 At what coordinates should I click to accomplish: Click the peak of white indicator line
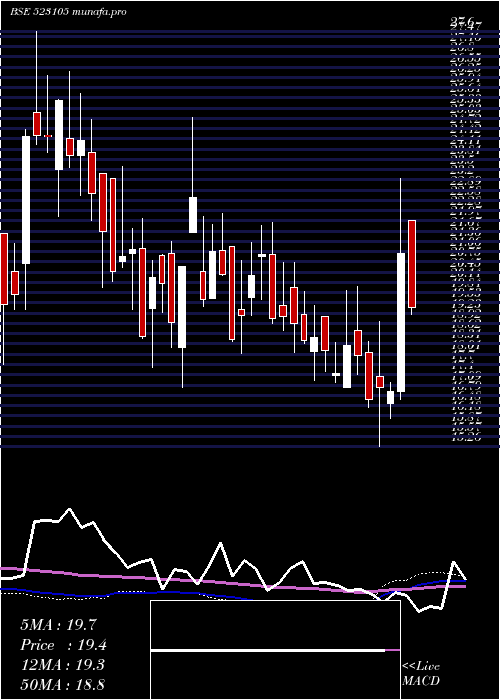(x=69, y=509)
